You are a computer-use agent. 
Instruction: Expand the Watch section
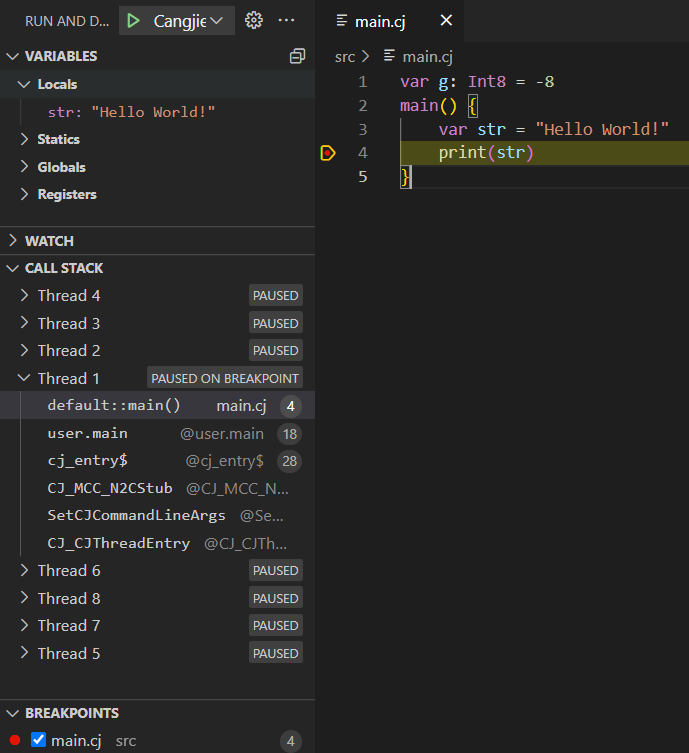pos(49,241)
